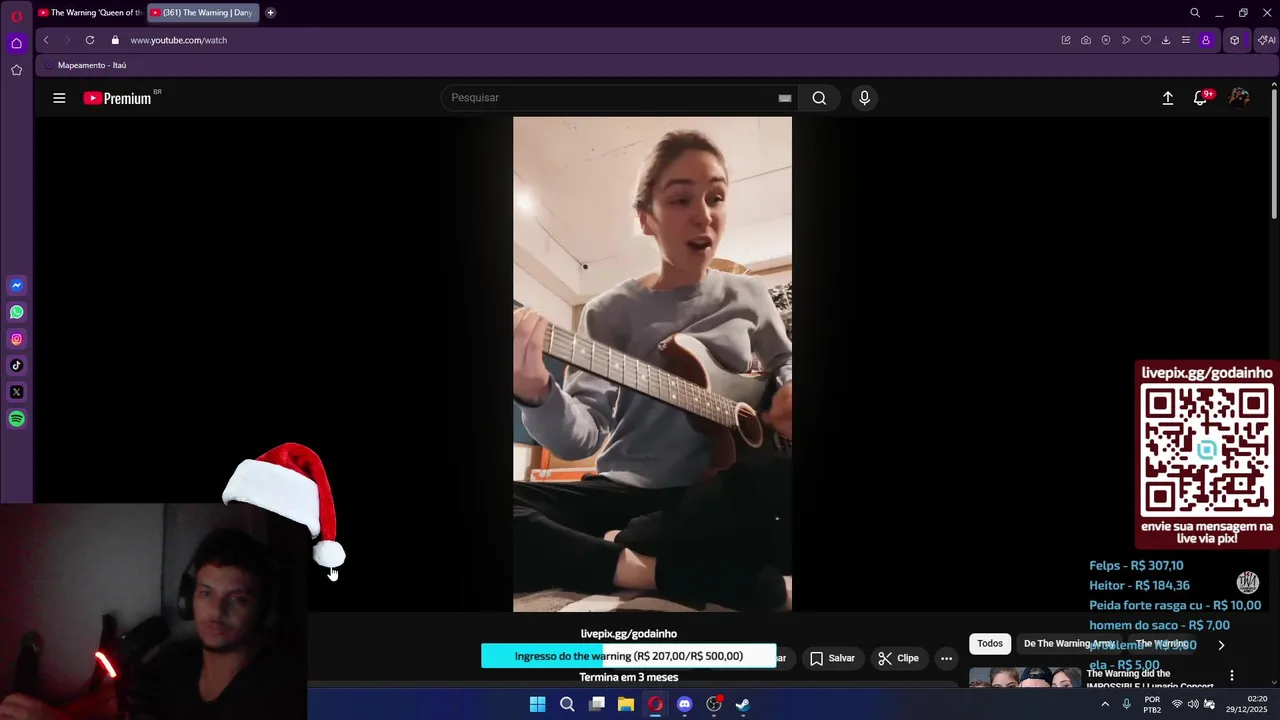The height and width of the screenshot is (720, 1280).
Task: Take a snapshot with the camera icon
Action: click(x=1086, y=40)
